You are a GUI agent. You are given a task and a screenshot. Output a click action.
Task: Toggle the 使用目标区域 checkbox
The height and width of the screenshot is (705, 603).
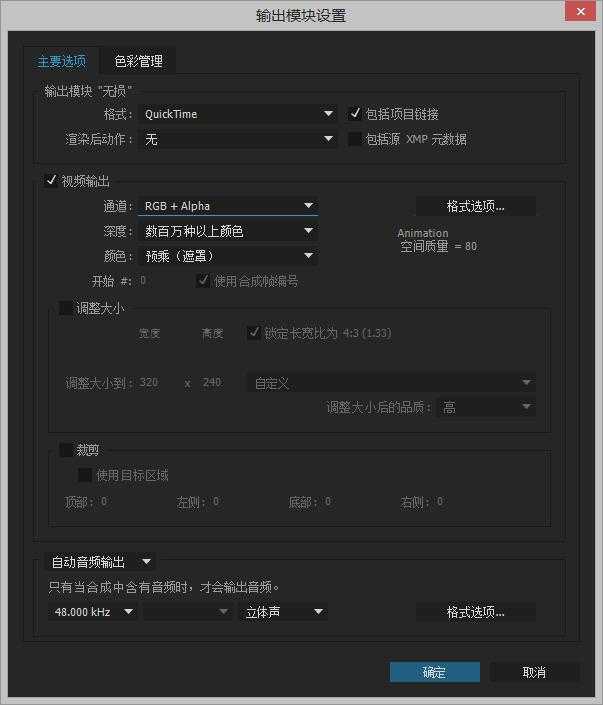click(85, 475)
